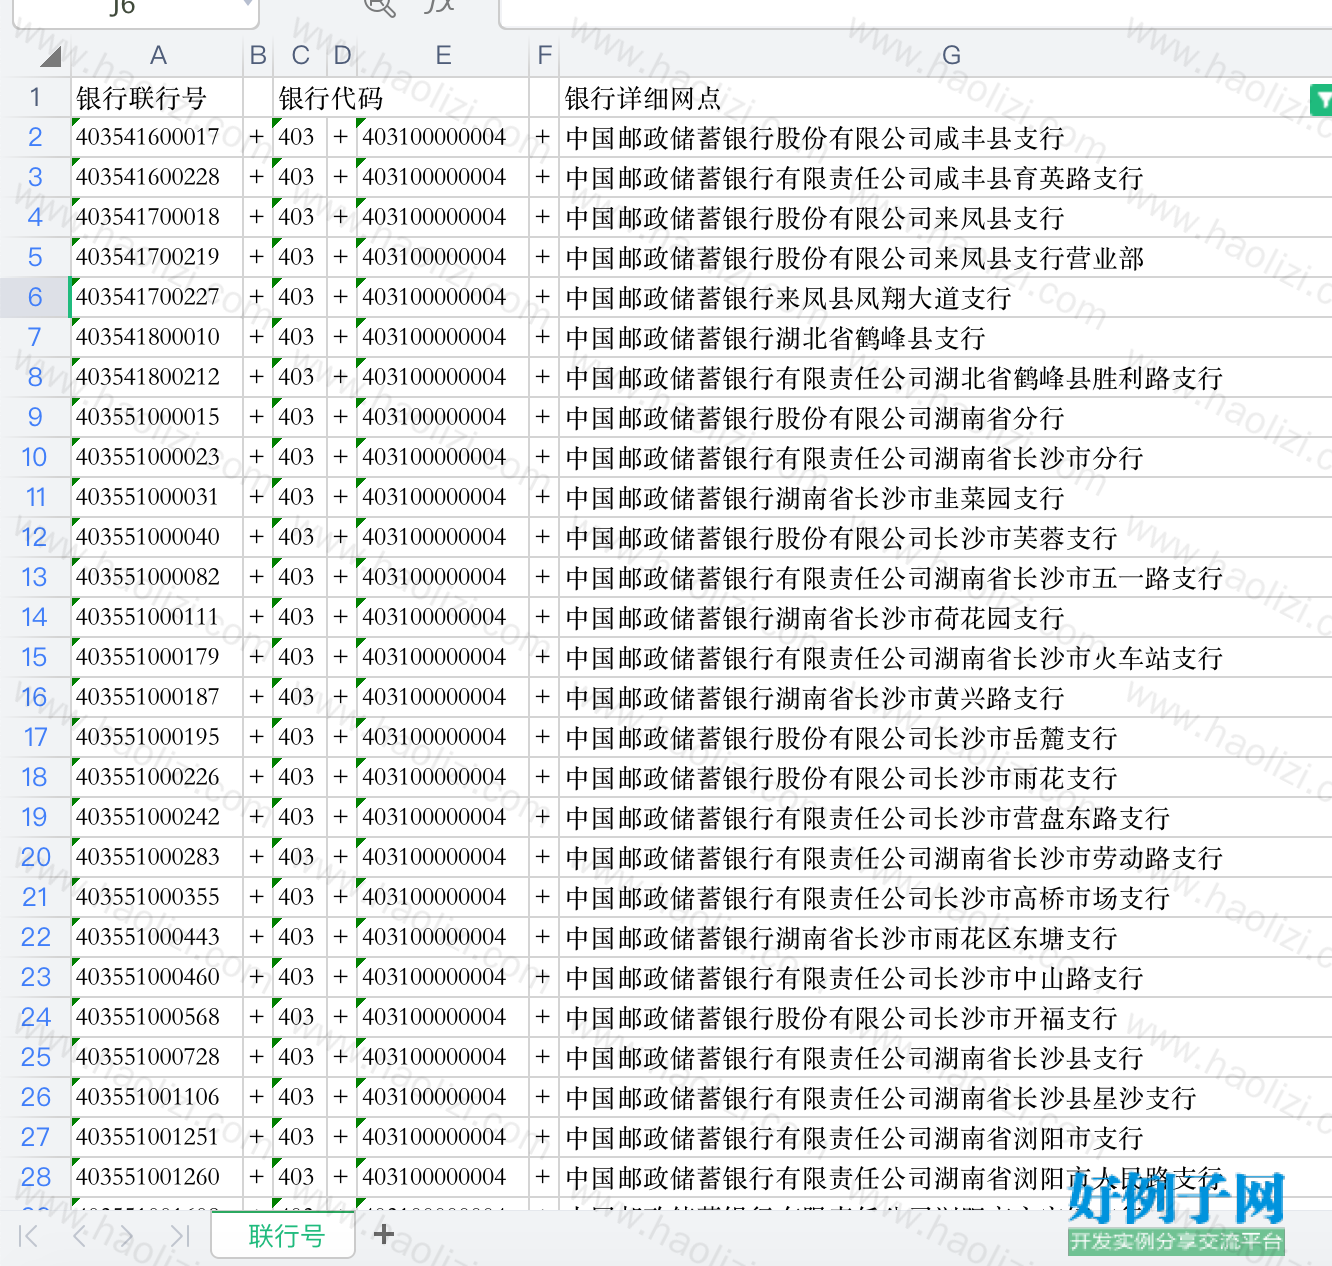
Task: Select column E header
Action: (x=443, y=56)
